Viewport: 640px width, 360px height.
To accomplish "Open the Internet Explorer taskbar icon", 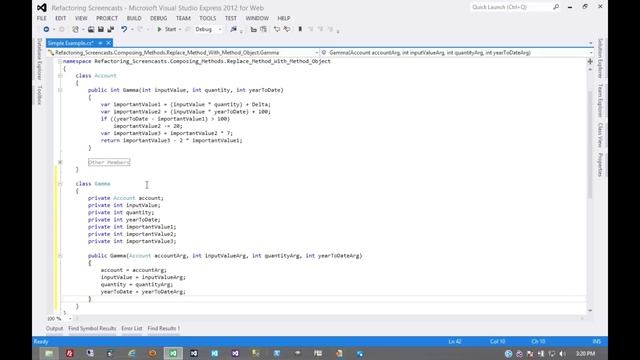I will [131, 353].
